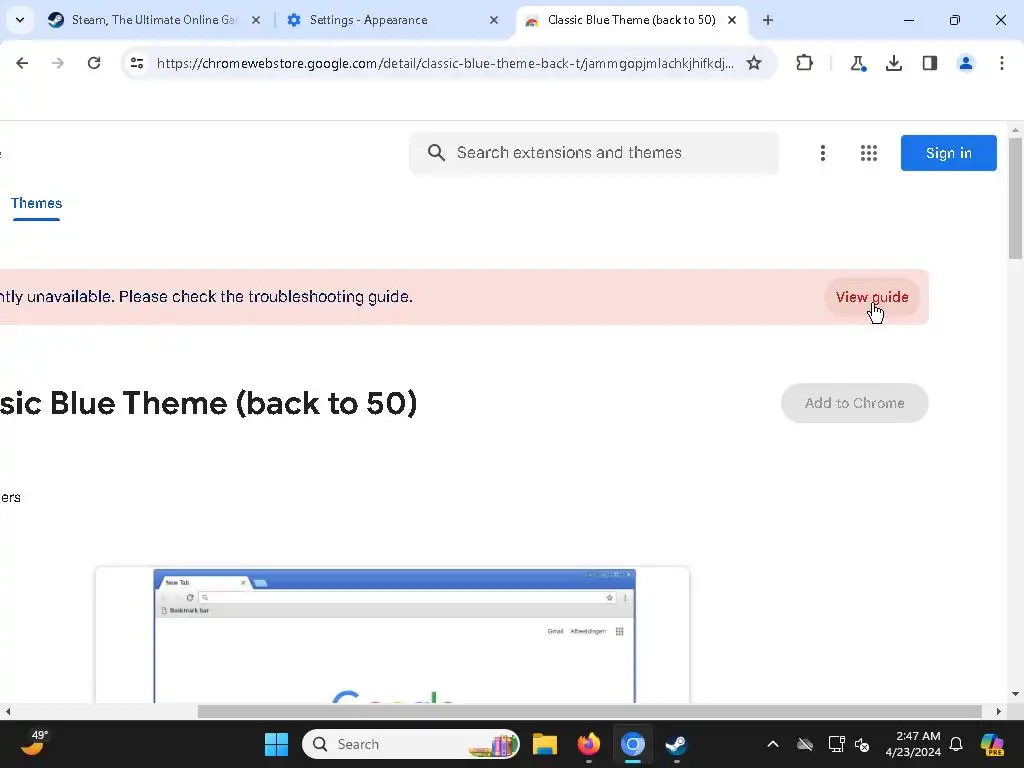The image size is (1024, 768).
Task: Open the web store more options menu
Action: 823,153
